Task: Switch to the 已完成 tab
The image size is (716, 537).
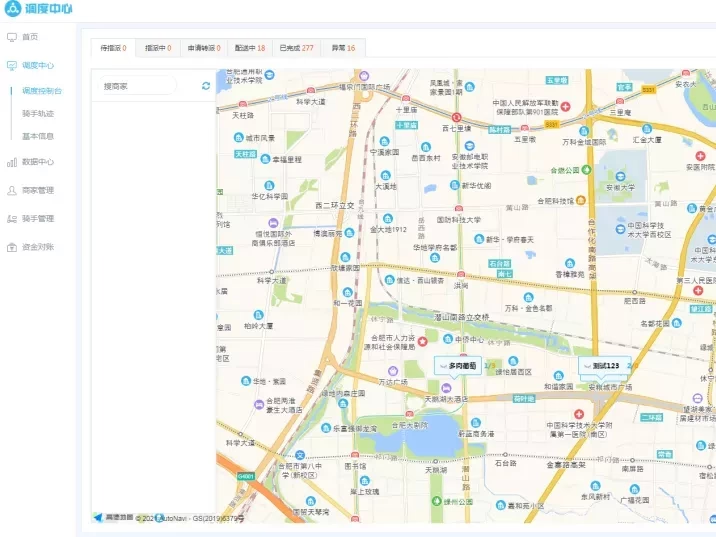Action: 296,48
